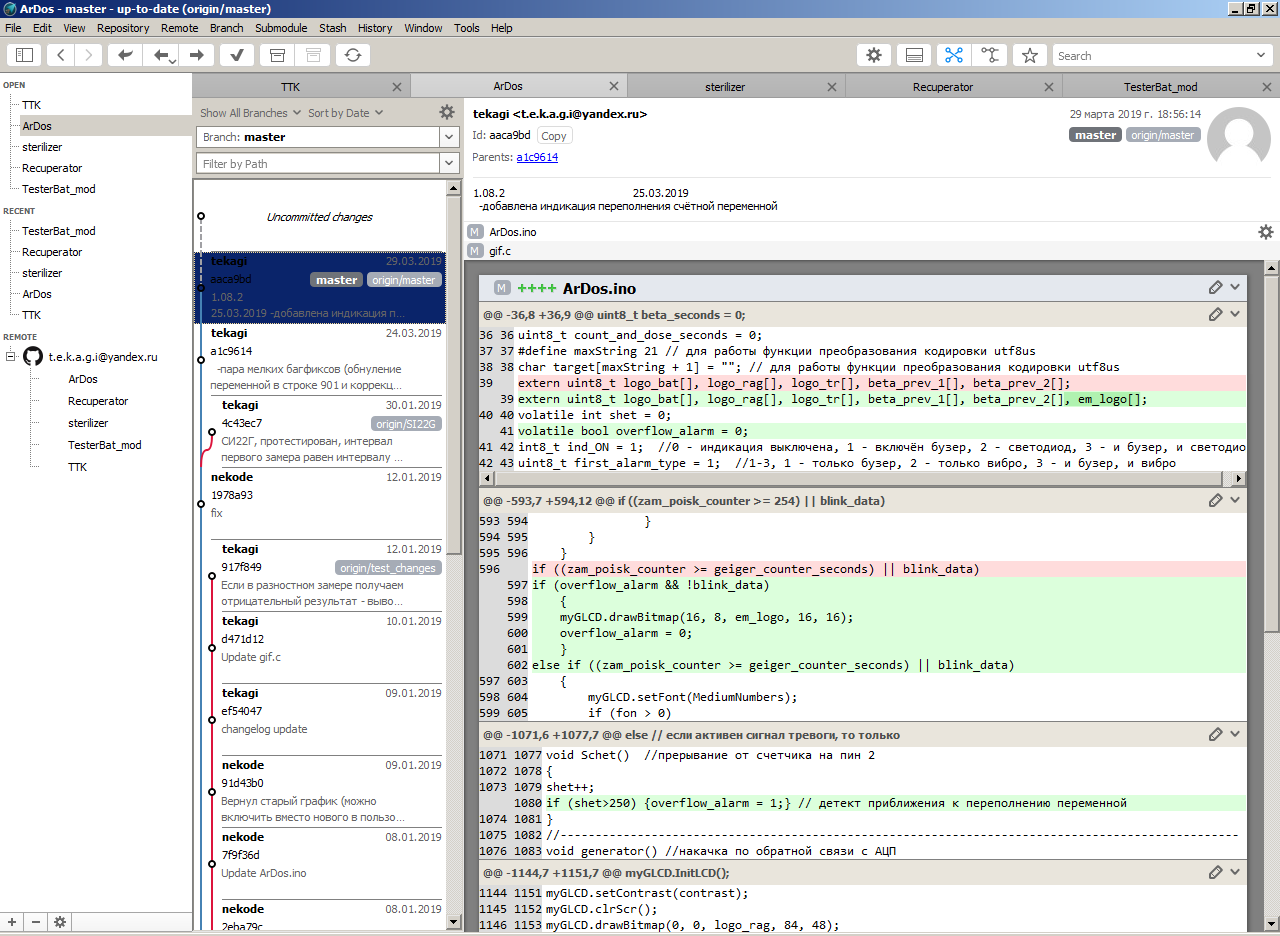Toggle the log panel view button
1280x936 pixels.
click(x=912, y=55)
